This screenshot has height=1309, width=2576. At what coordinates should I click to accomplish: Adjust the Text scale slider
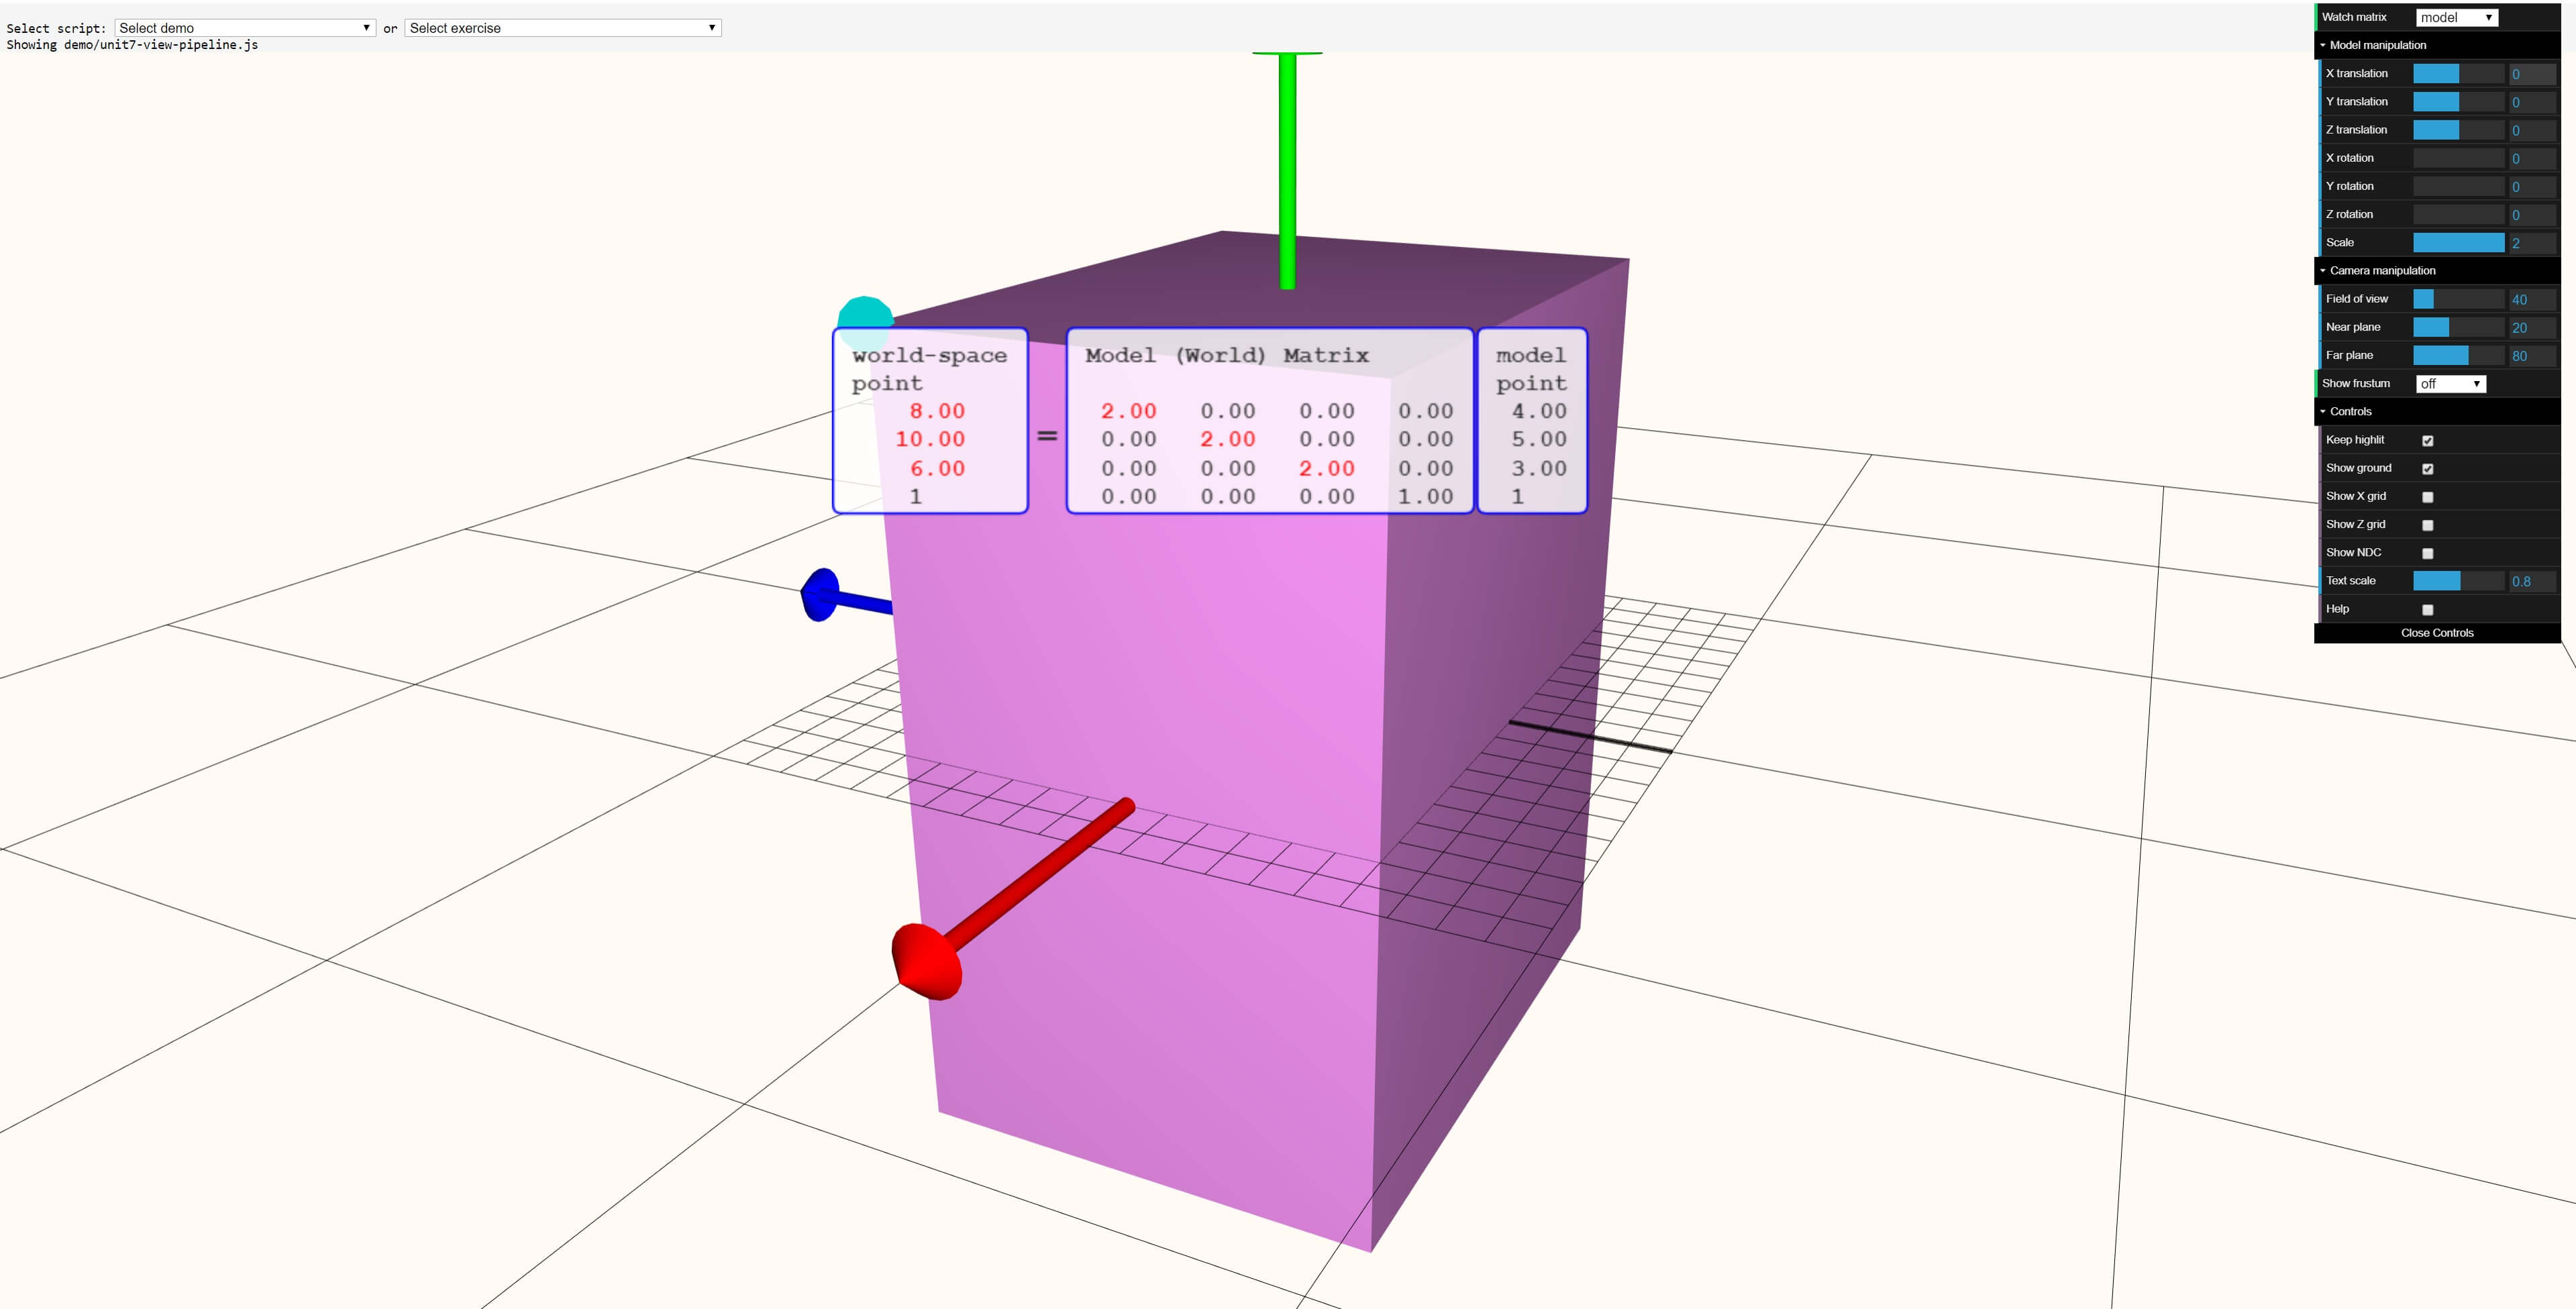tap(2458, 580)
